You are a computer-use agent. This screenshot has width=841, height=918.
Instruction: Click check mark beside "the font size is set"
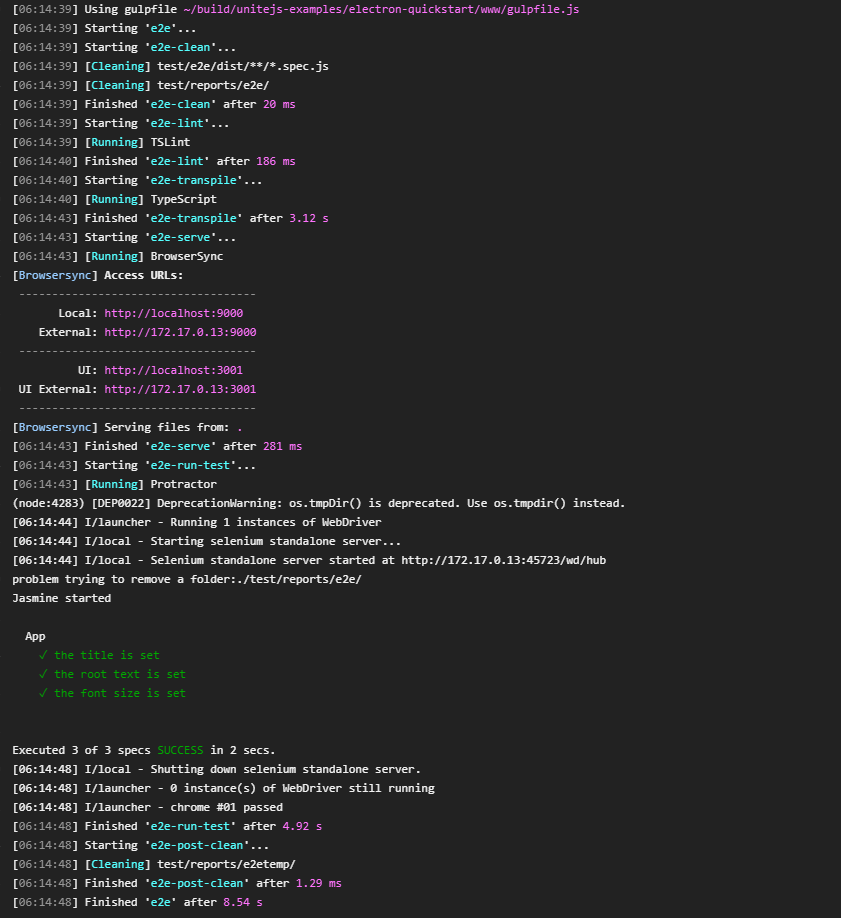[43, 693]
